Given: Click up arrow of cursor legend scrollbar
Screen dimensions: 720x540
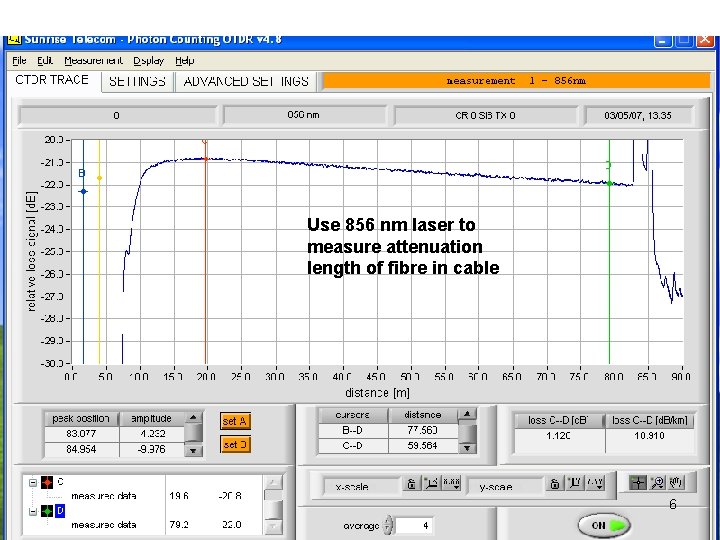Looking at the screenshot, I should pos(273,482).
